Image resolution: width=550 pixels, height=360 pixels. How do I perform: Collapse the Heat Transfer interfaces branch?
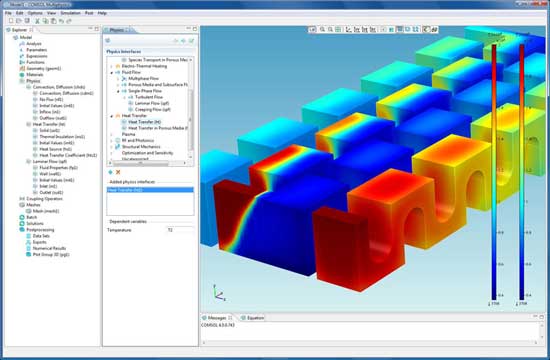tap(112, 116)
